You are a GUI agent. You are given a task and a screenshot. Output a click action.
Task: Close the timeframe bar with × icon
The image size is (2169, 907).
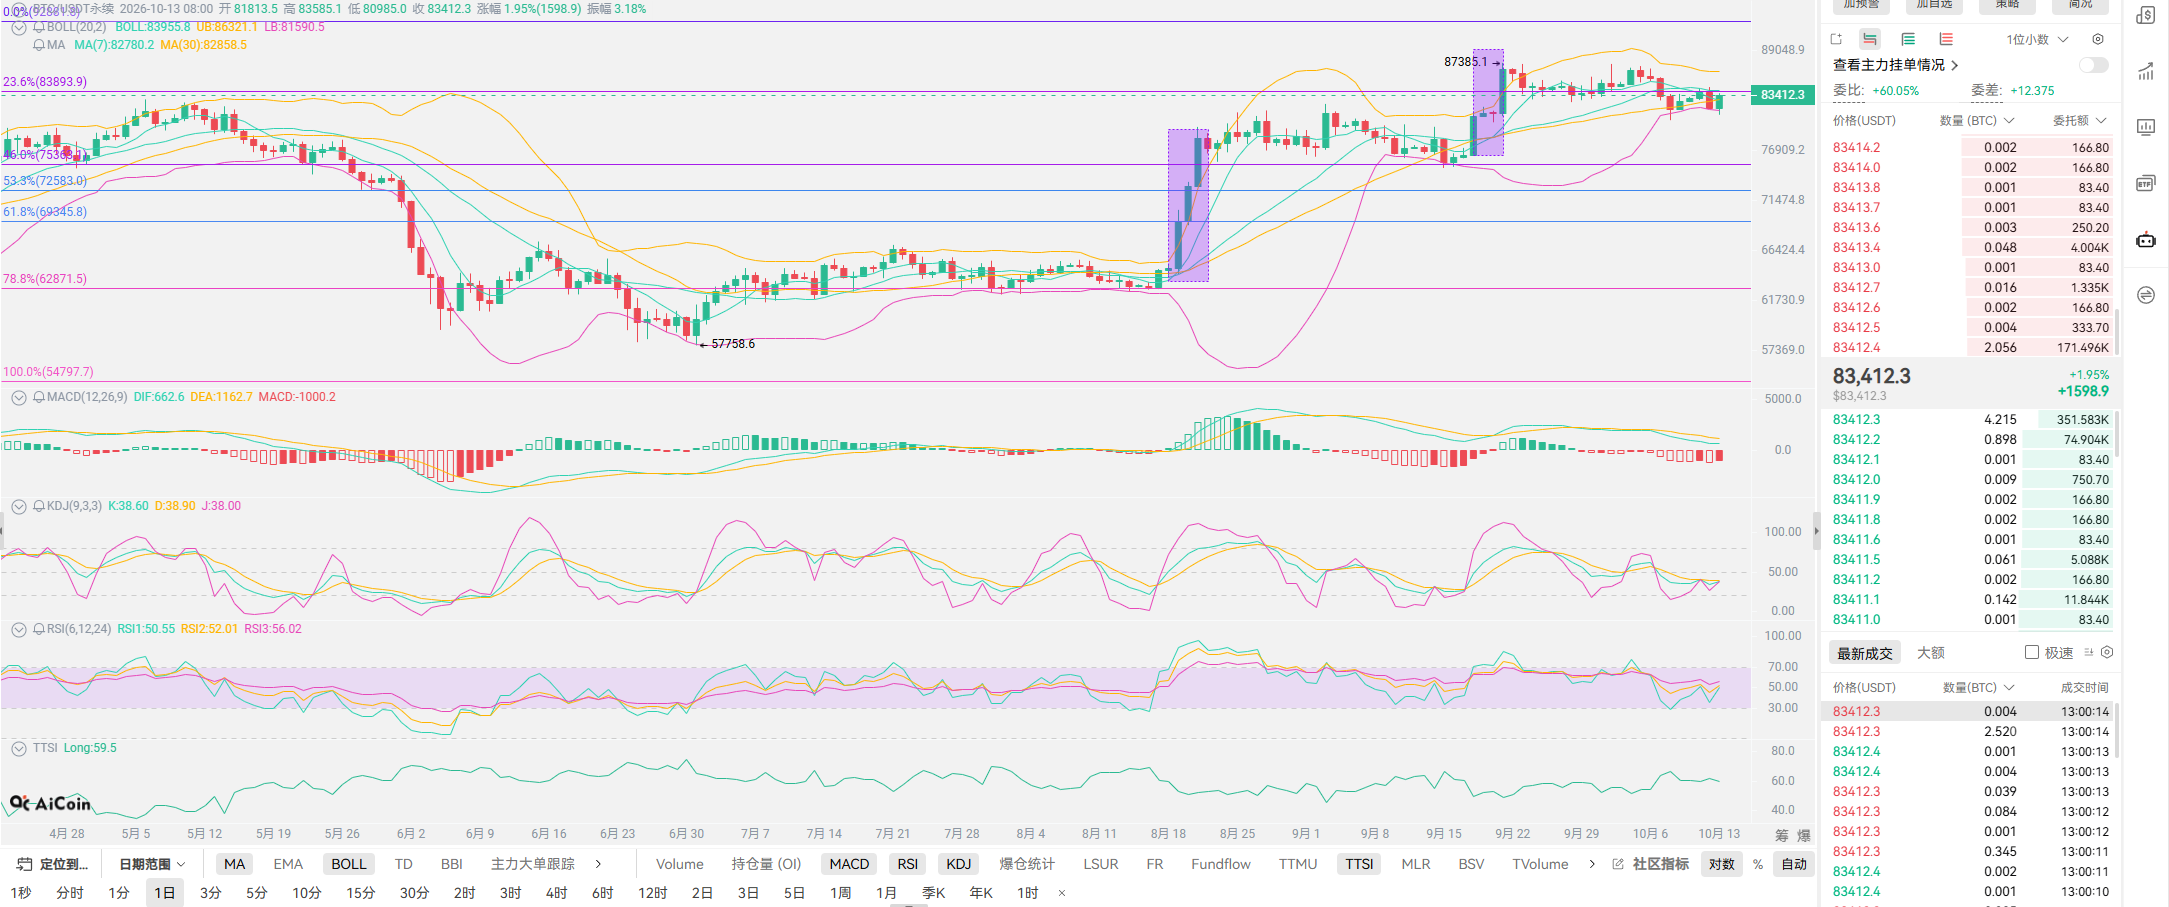[1062, 893]
